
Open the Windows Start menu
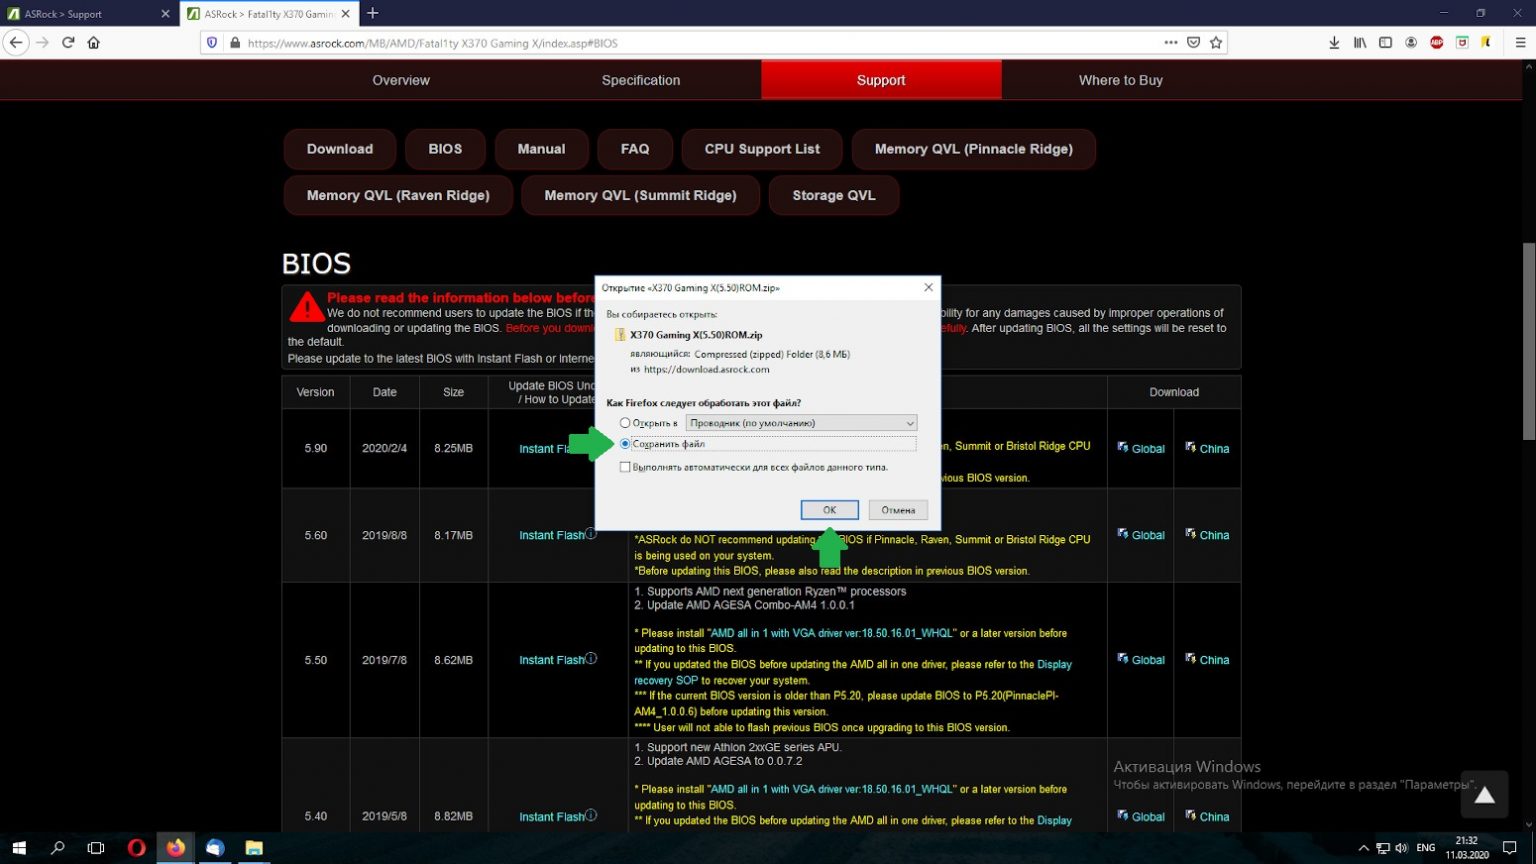19,848
